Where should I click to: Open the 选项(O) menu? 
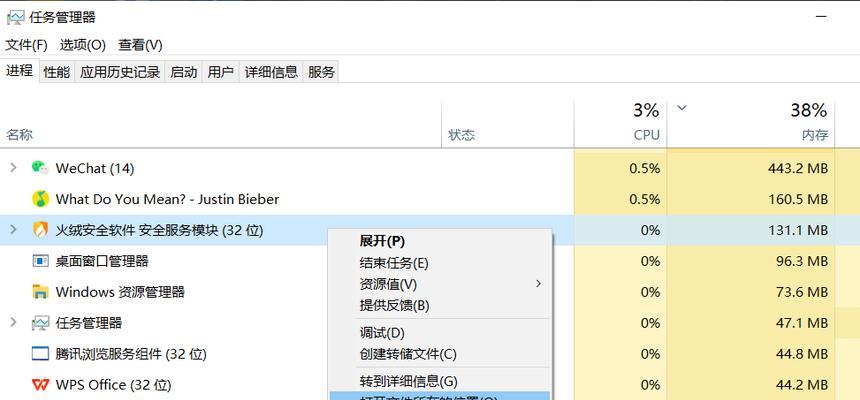[x=83, y=45]
